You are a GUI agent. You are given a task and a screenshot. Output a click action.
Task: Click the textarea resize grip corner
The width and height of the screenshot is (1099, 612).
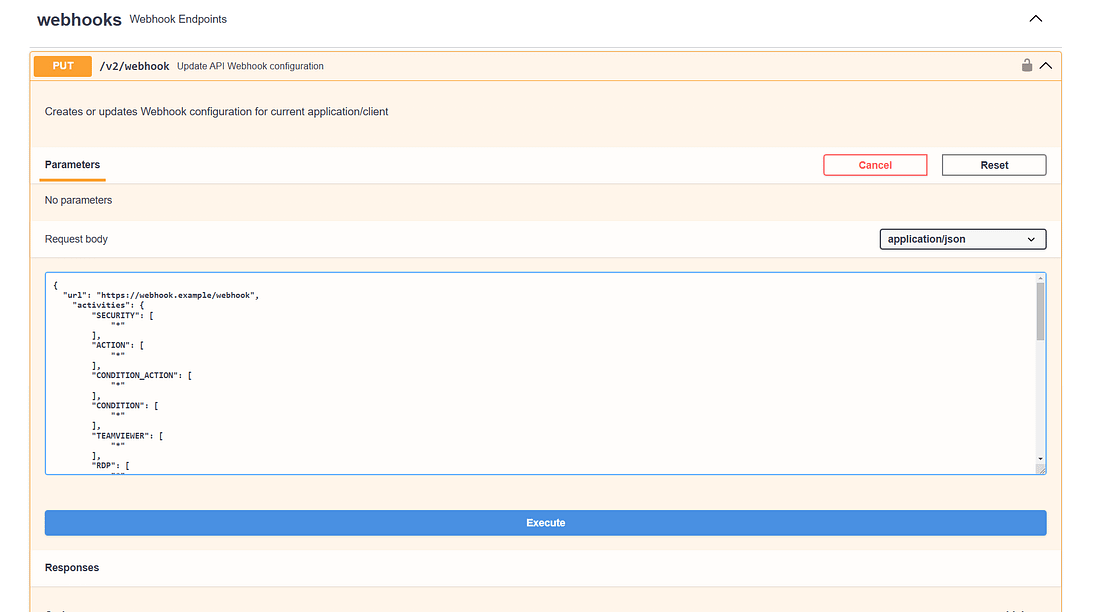[x=1041, y=470]
